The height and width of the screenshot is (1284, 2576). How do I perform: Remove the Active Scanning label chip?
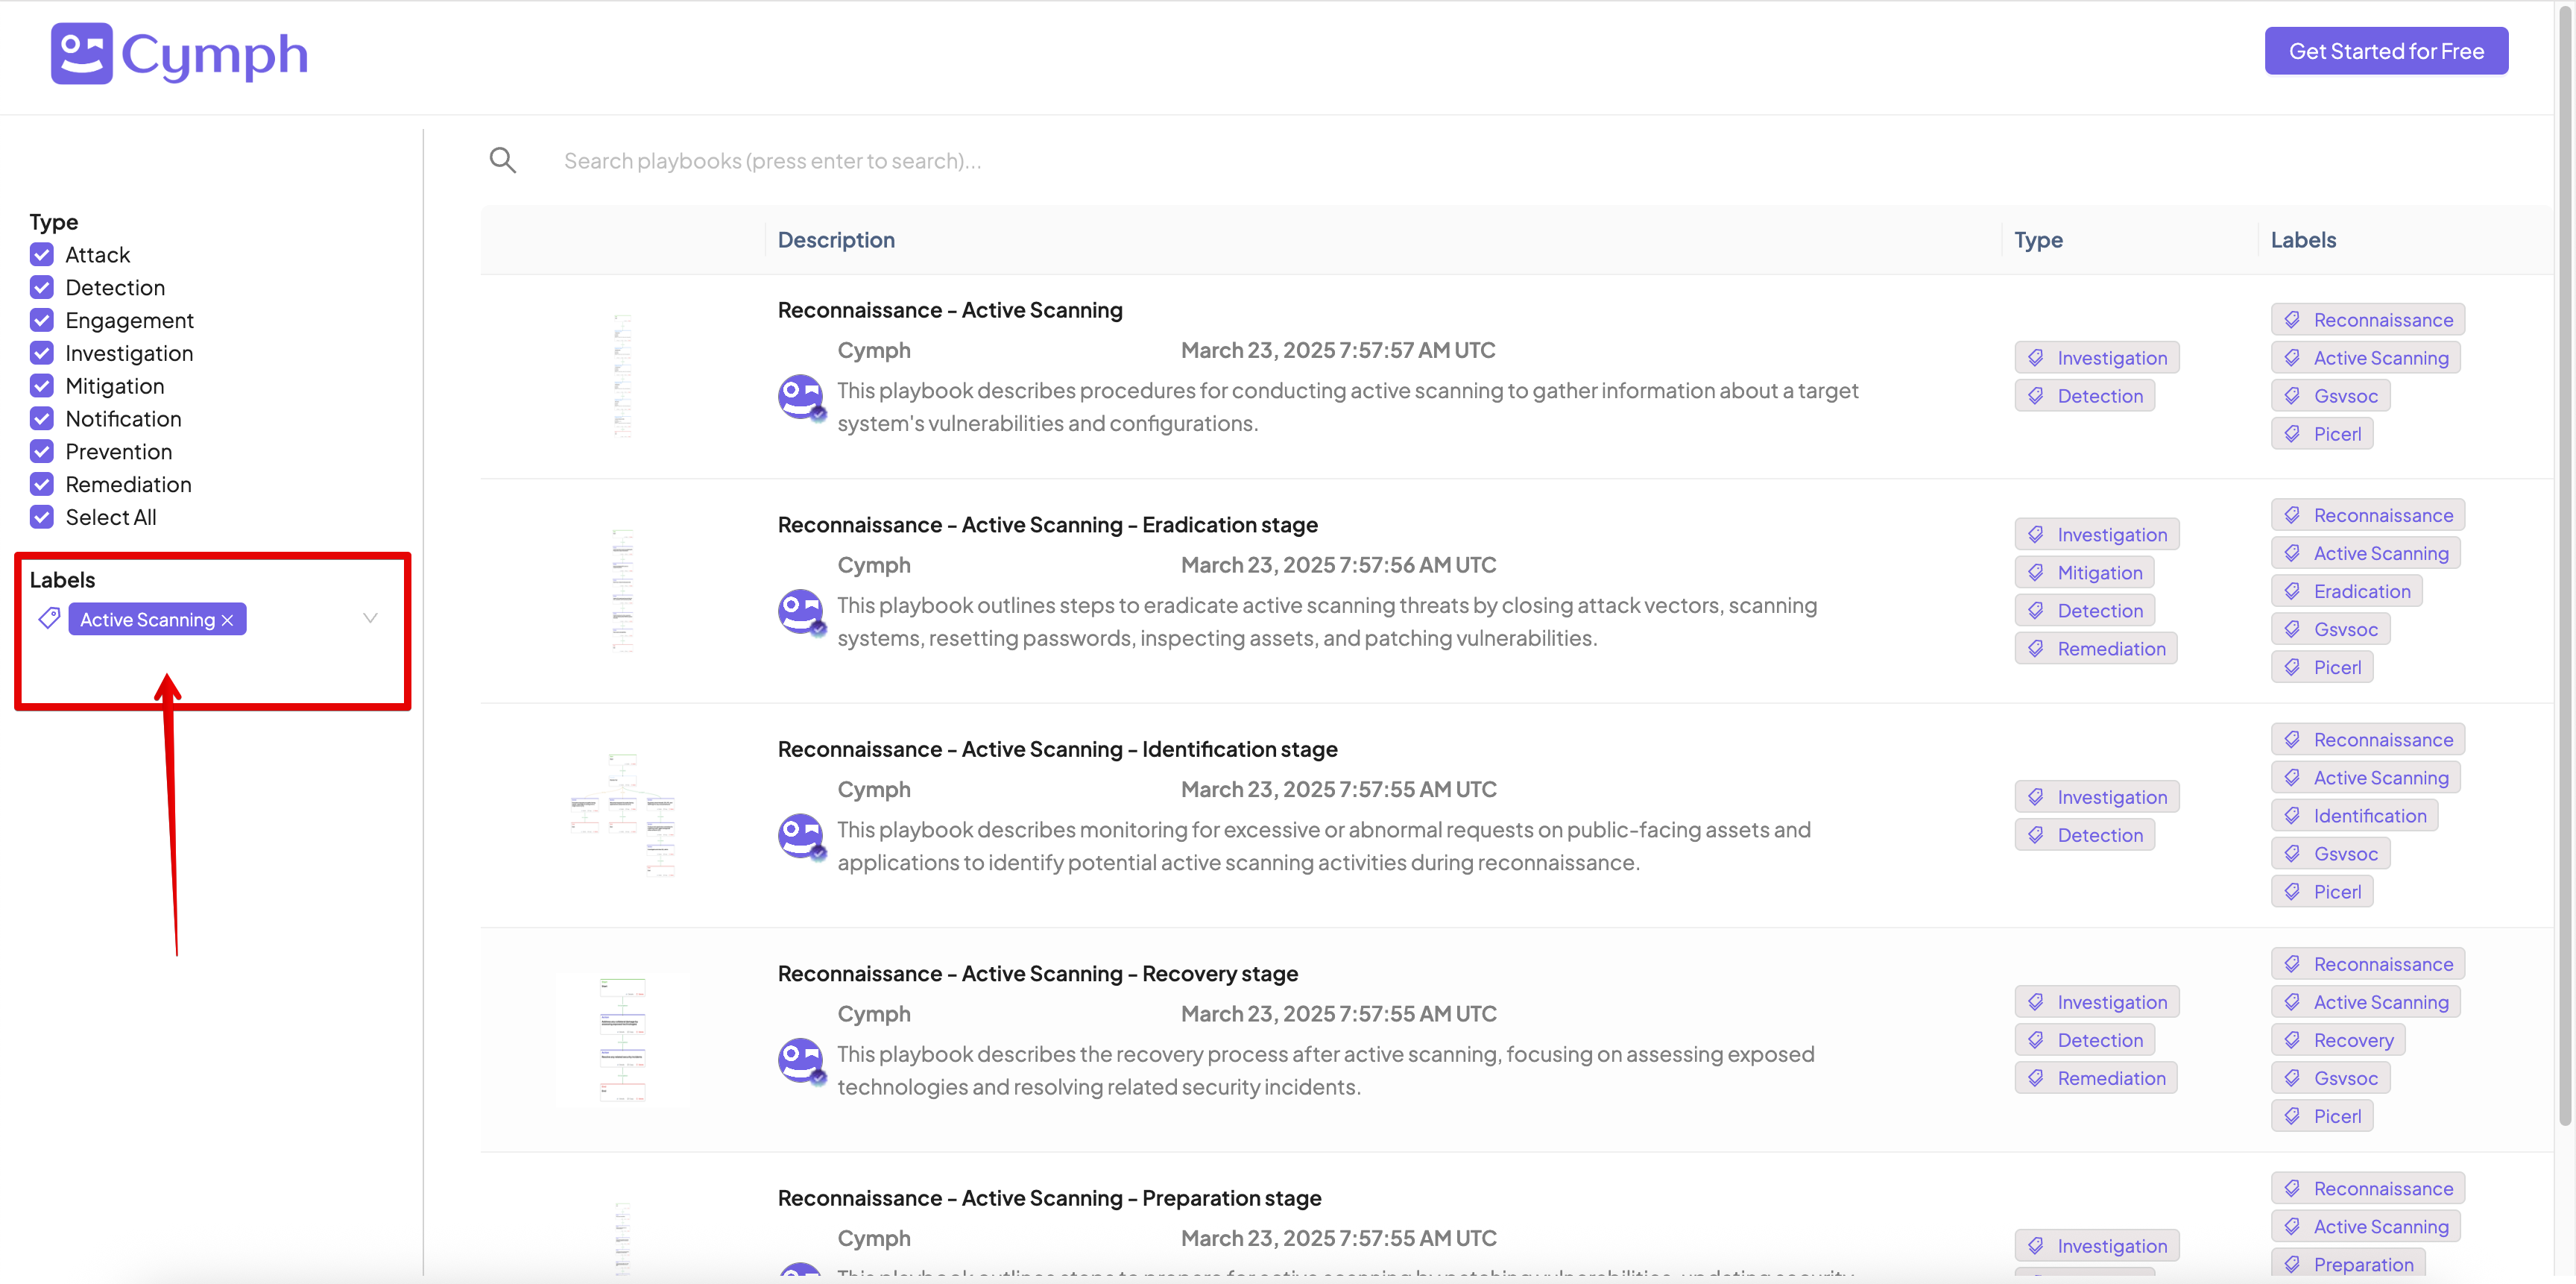228,620
